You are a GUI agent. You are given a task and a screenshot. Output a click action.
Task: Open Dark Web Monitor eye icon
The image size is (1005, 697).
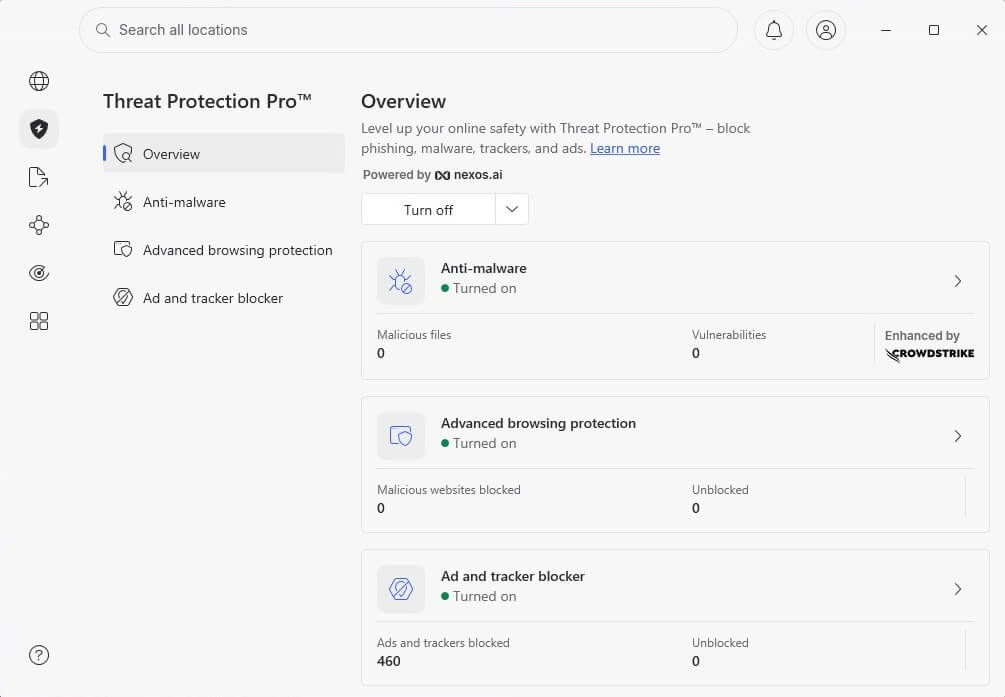click(x=38, y=272)
